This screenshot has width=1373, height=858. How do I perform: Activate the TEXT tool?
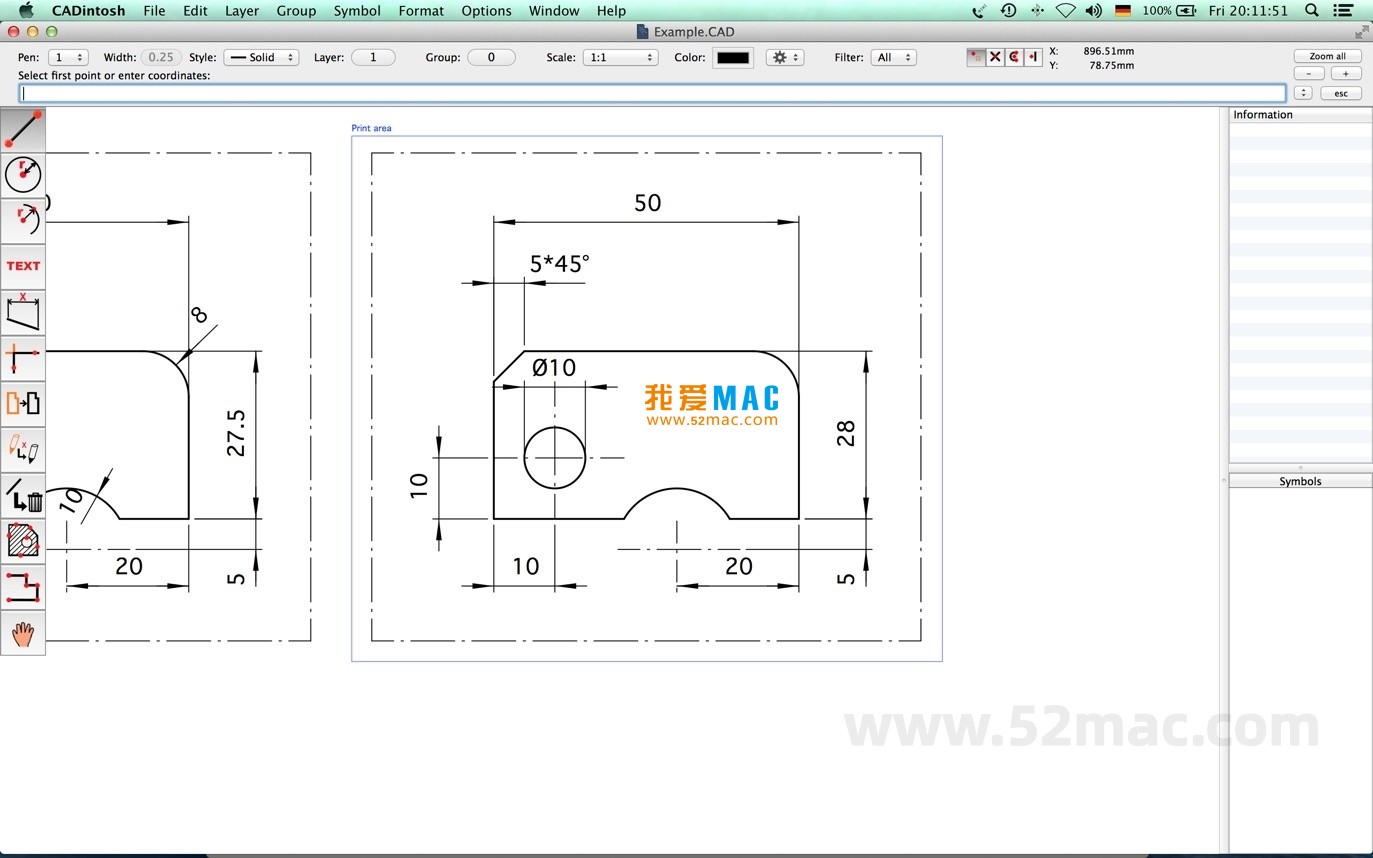click(x=23, y=265)
